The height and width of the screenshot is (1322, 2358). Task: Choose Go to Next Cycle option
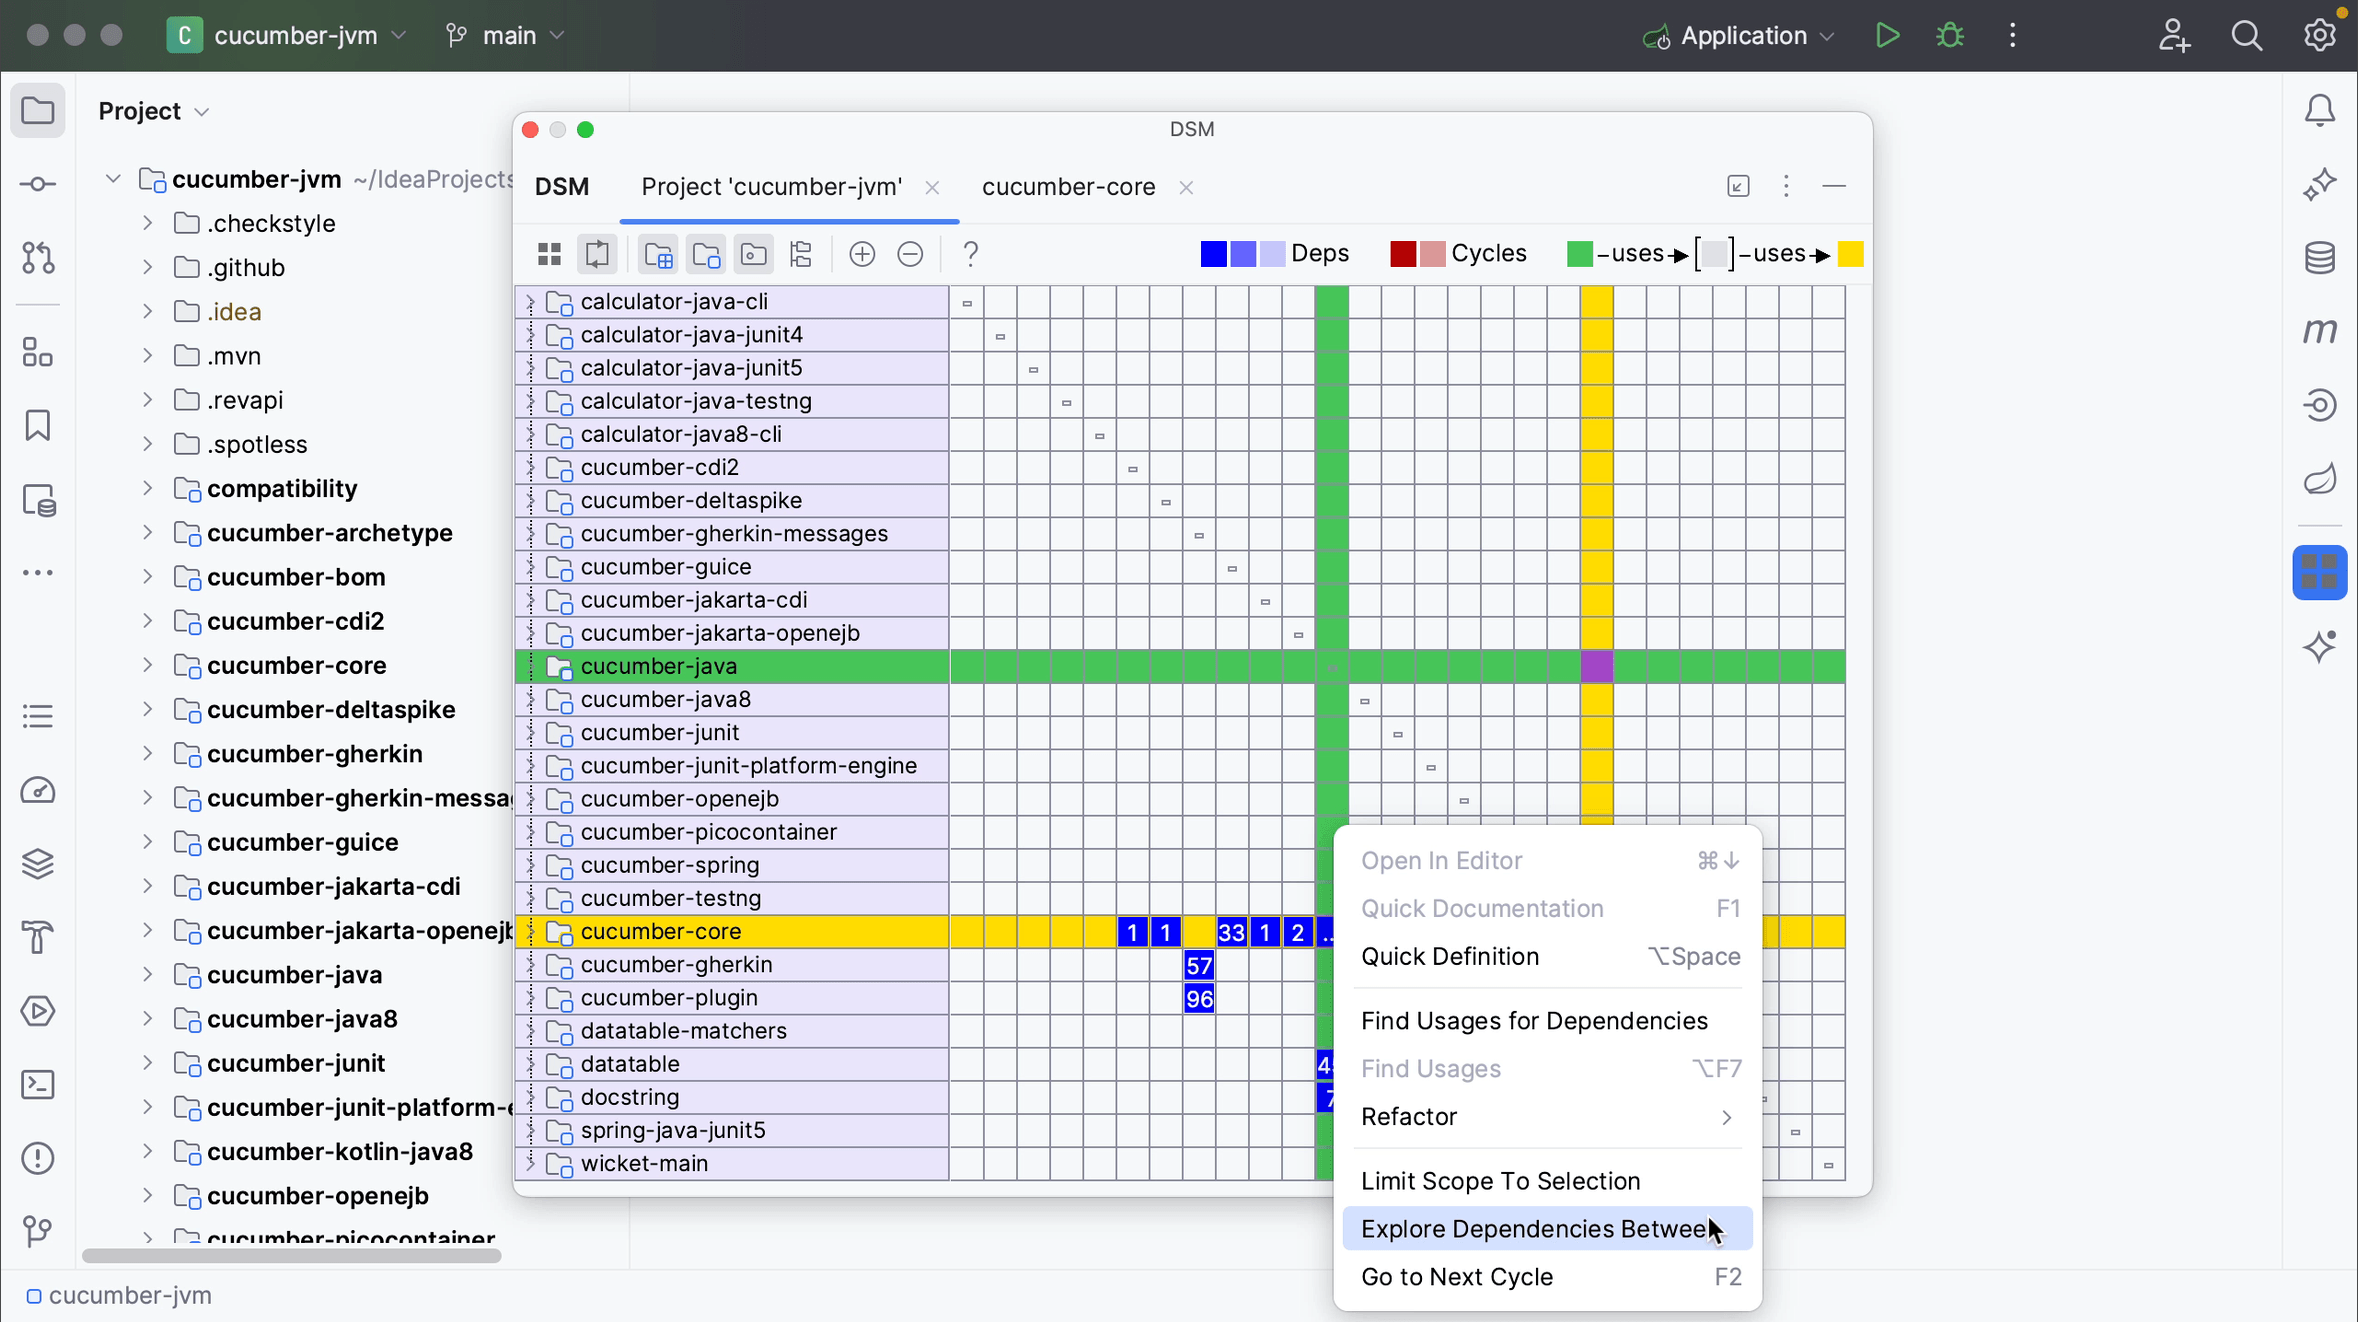pos(1457,1277)
